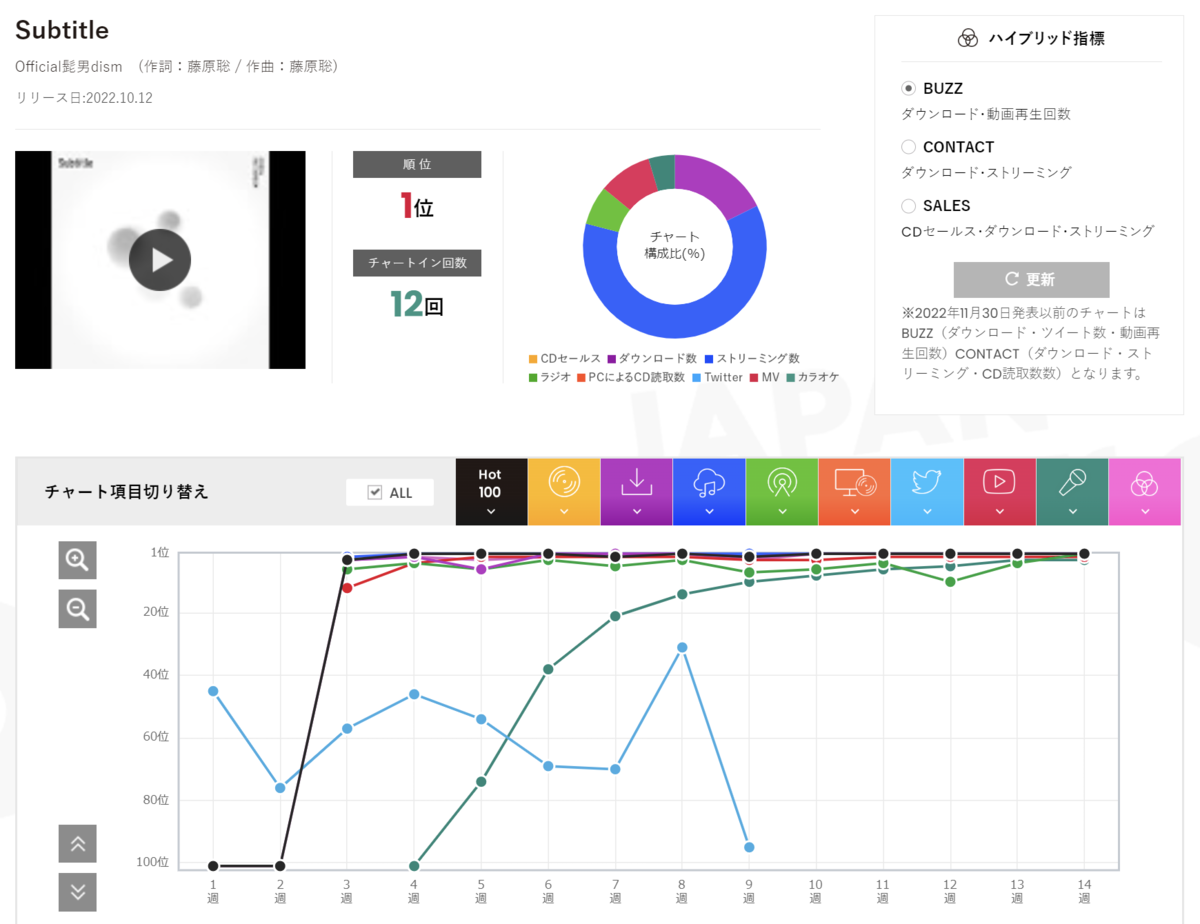Click the Twitter data point at week 2
Viewport: 1200px width, 924px height.
coord(280,788)
